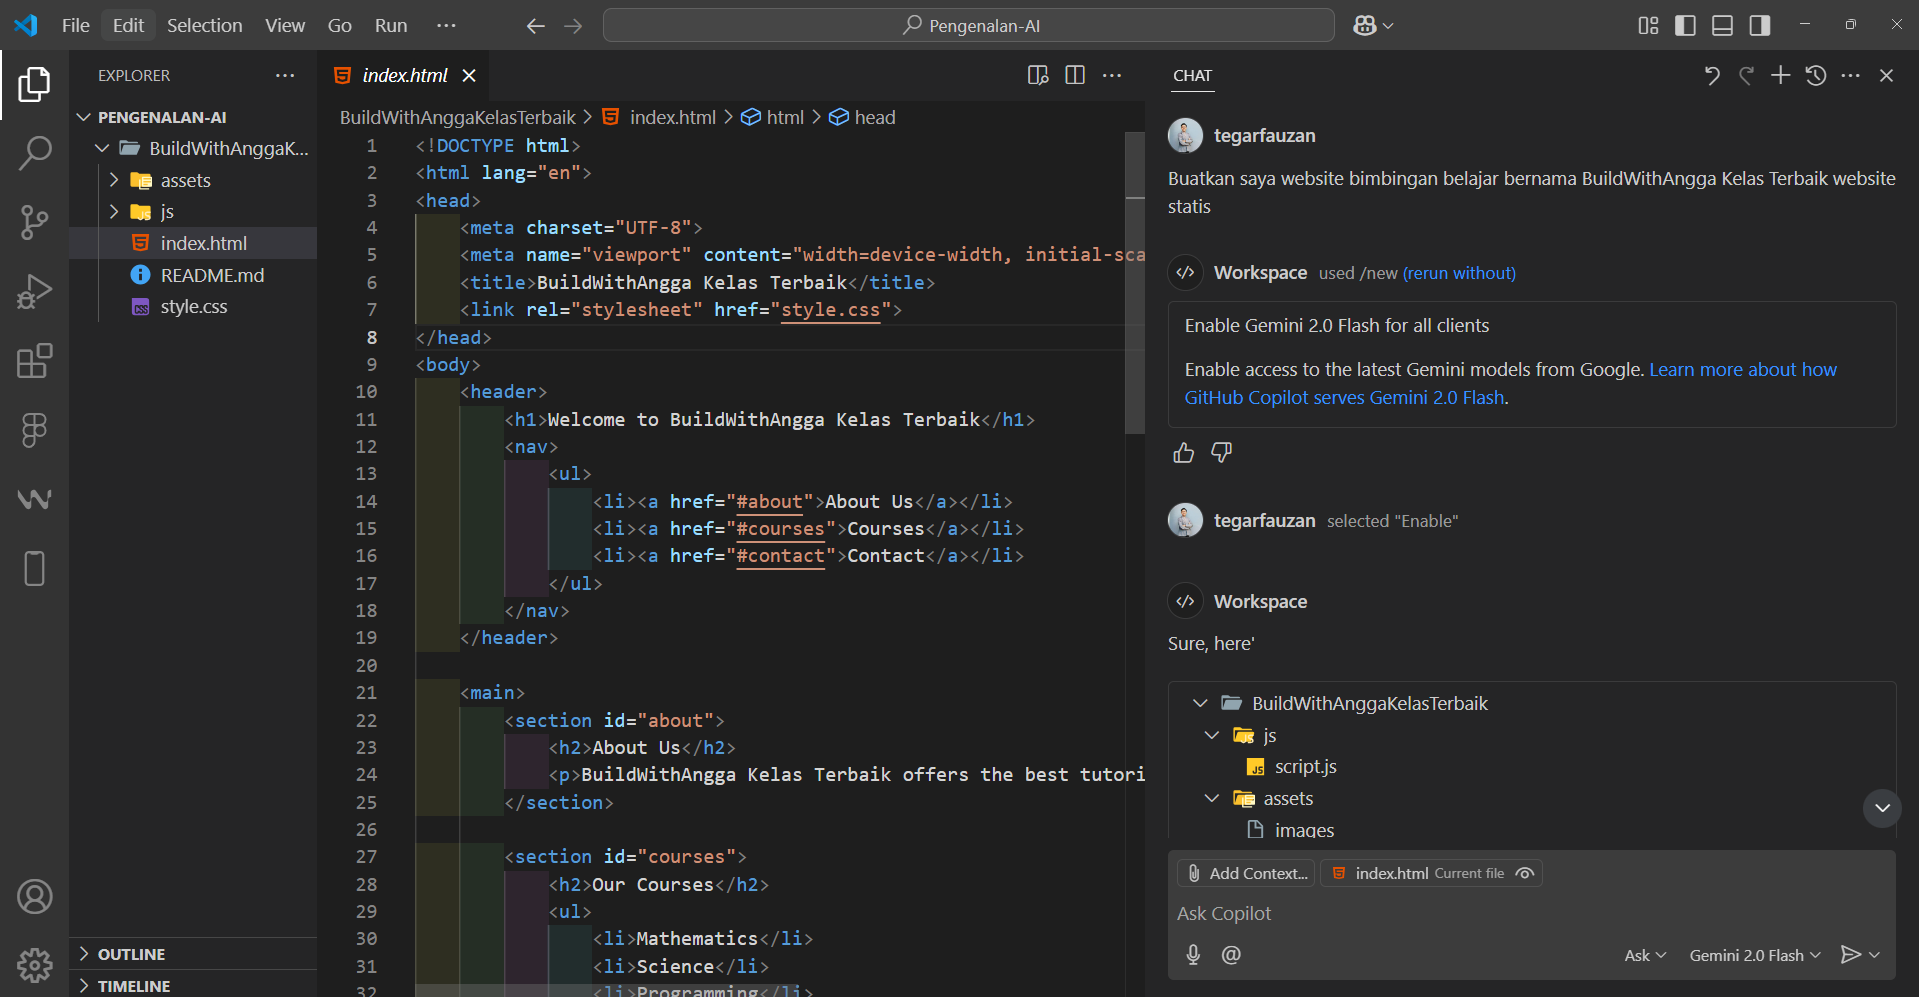Open the Learn more about Gemini link

click(x=1511, y=384)
